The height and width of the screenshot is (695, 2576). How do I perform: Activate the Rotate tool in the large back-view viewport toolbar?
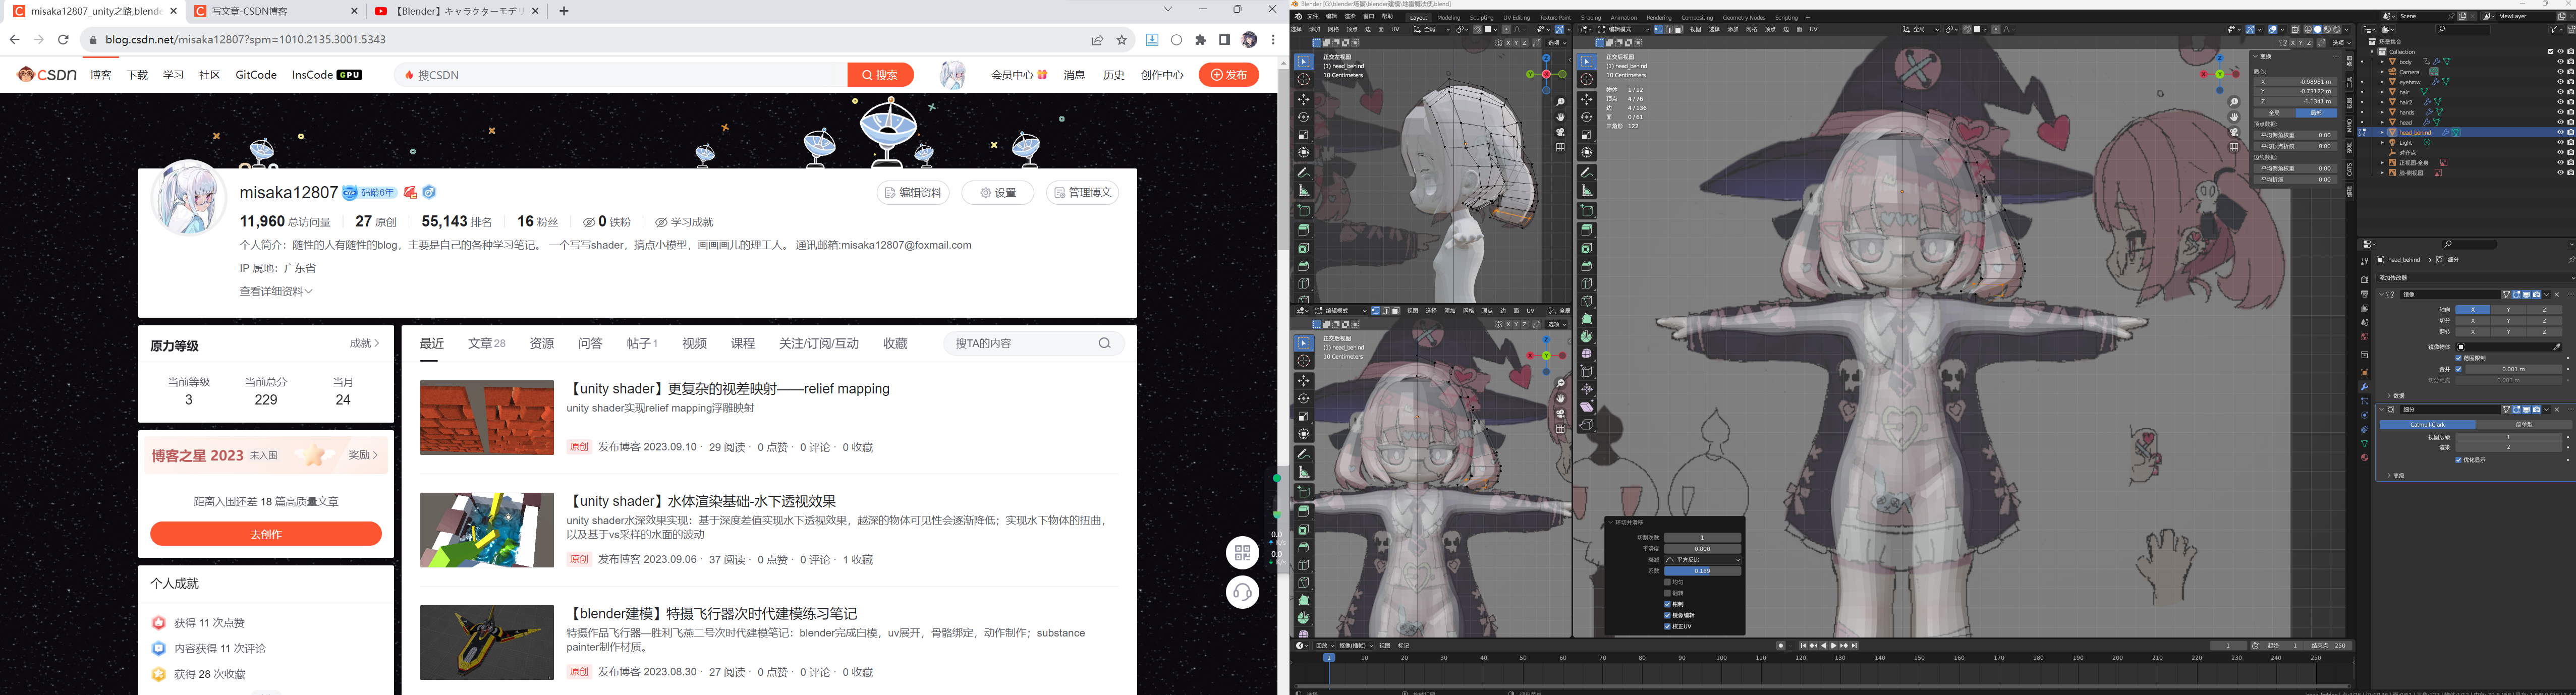[x=1587, y=117]
